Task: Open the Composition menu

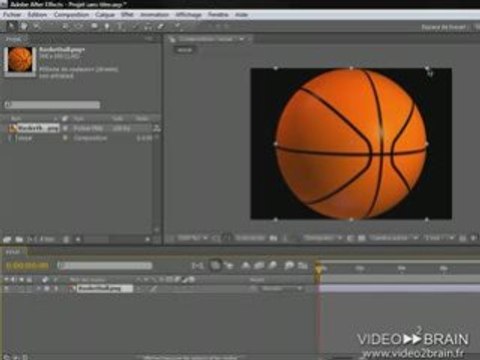Action: point(71,15)
